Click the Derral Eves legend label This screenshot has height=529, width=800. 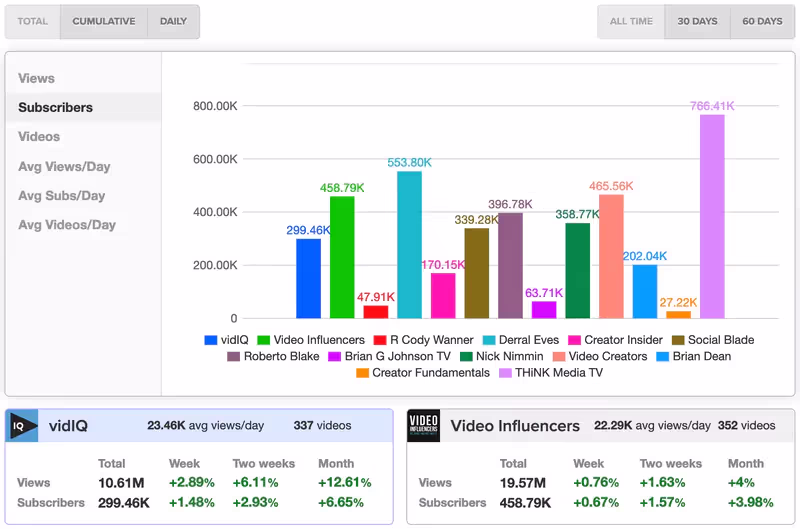[529, 340]
